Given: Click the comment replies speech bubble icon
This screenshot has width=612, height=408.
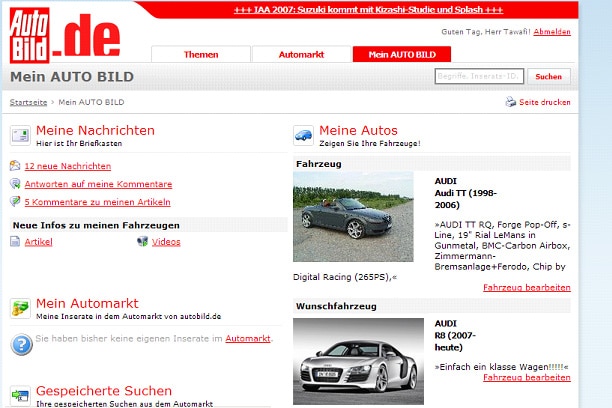Looking at the screenshot, I should pos(15,184).
